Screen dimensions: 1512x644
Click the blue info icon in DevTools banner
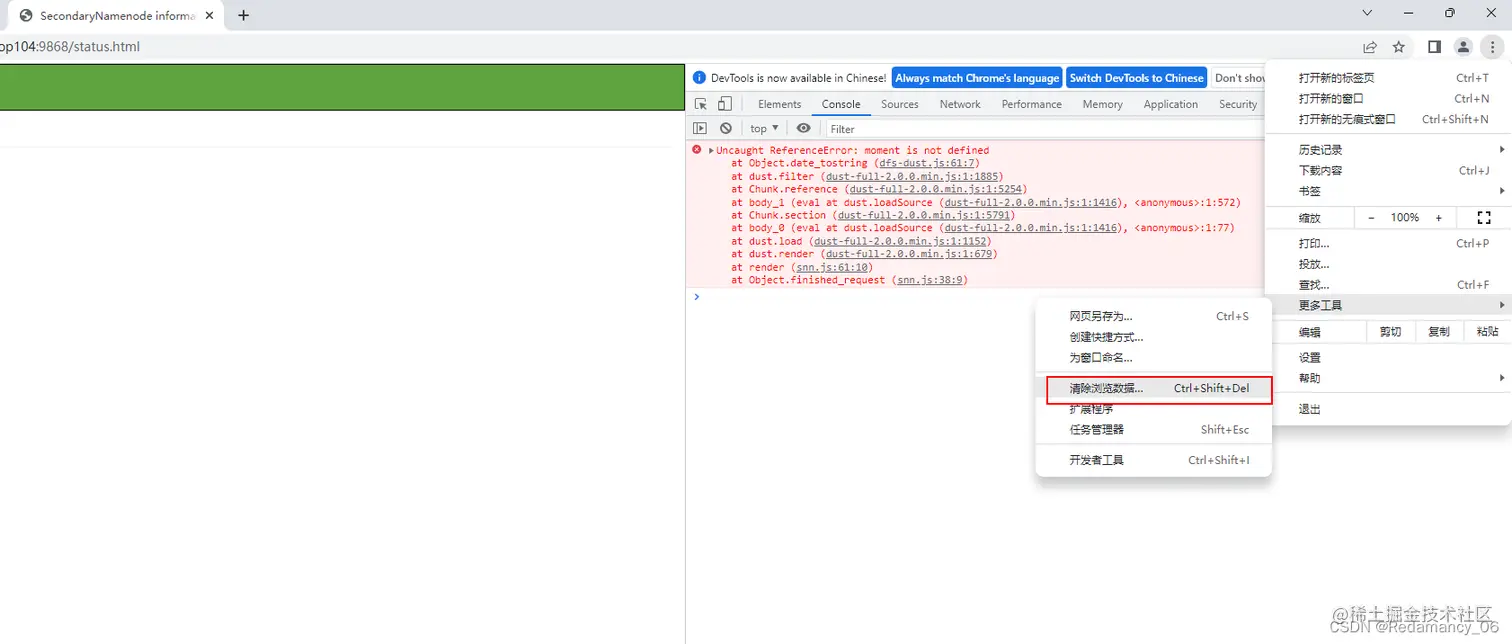(700, 78)
